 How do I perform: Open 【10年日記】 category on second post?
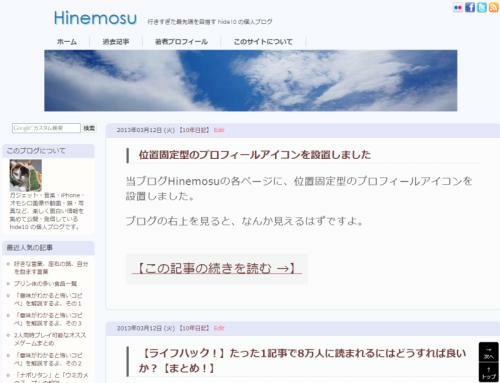point(194,328)
